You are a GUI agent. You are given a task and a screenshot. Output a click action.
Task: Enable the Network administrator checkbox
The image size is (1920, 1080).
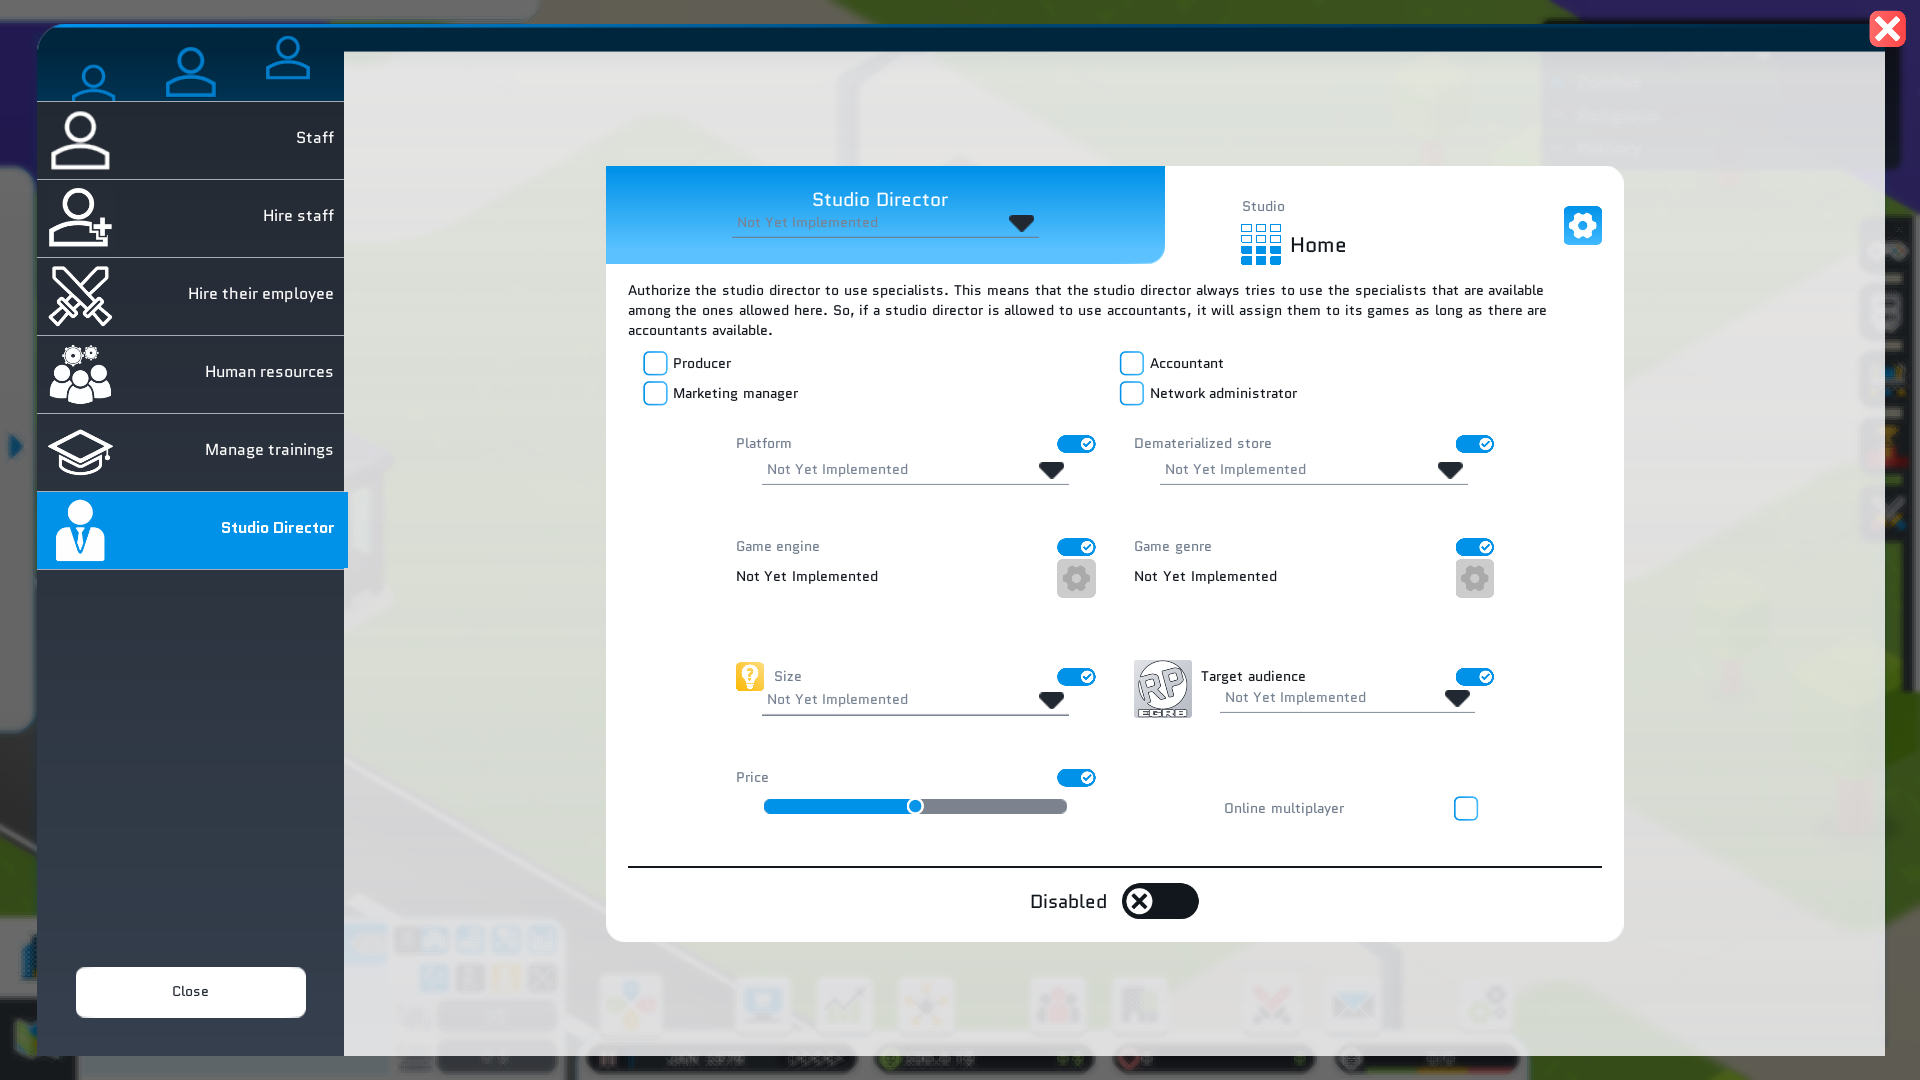(1131, 393)
